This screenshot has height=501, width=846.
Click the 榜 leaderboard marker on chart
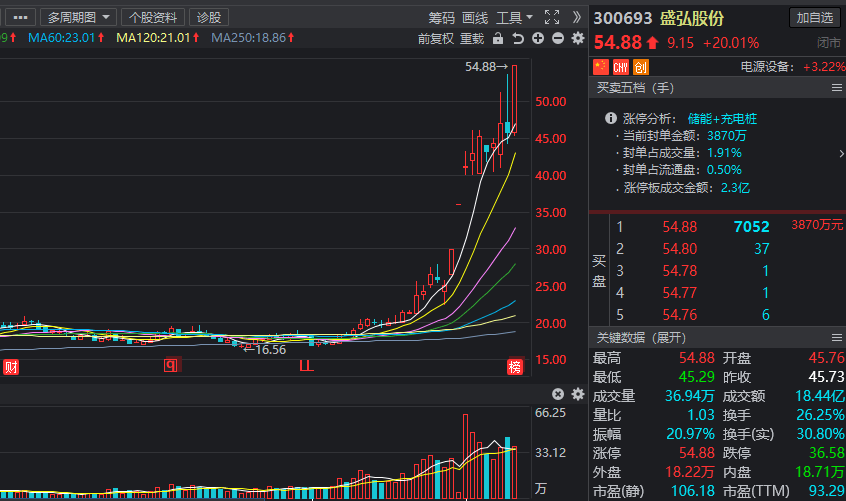(x=515, y=367)
